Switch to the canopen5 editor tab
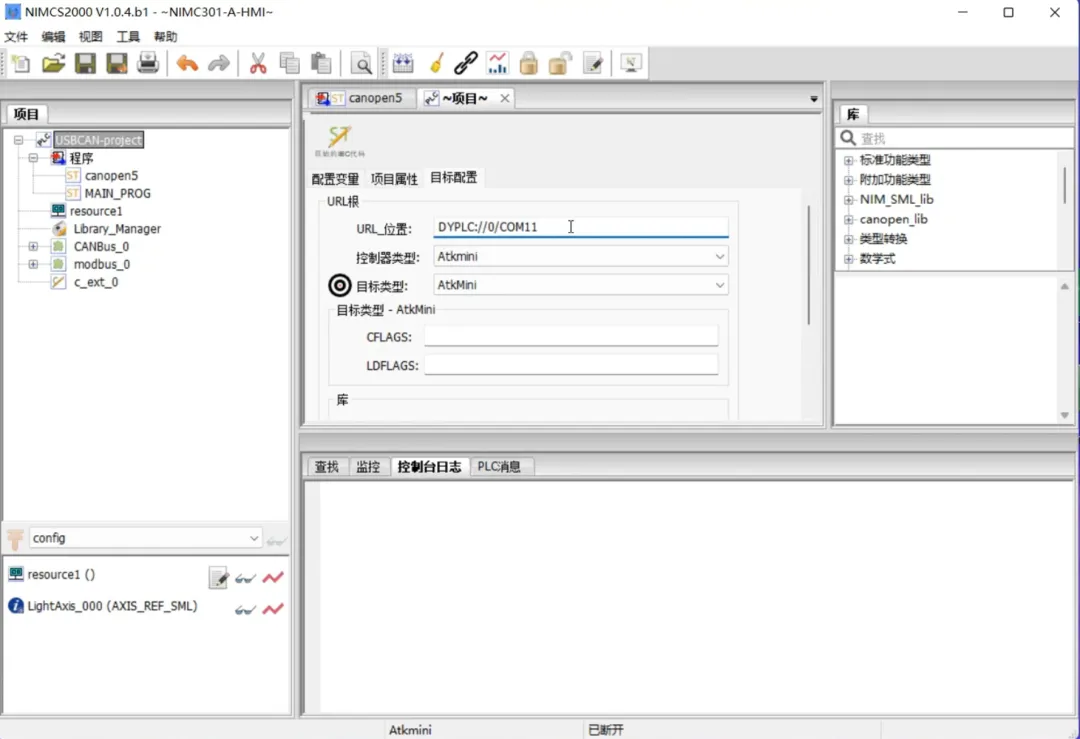This screenshot has width=1080, height=739. (362, 98)
